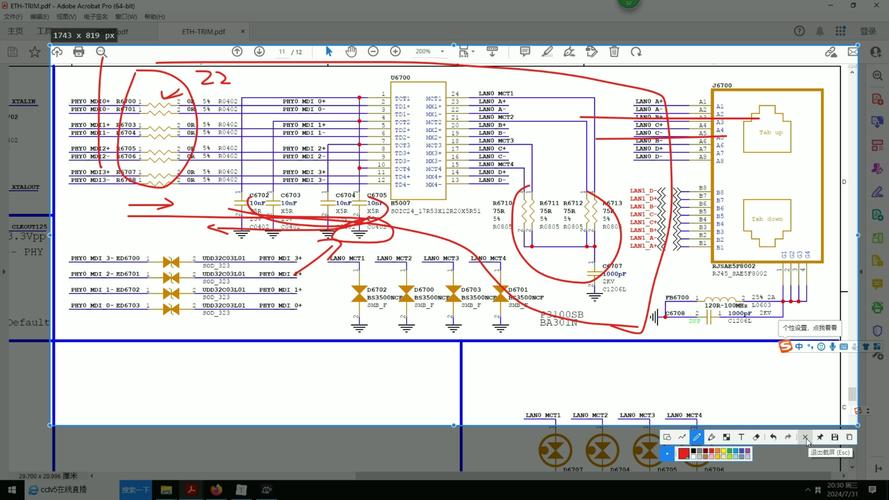This screenshot has width=889, height=500.
Task: Go to next page with down arrow
Action: (259, 51)
